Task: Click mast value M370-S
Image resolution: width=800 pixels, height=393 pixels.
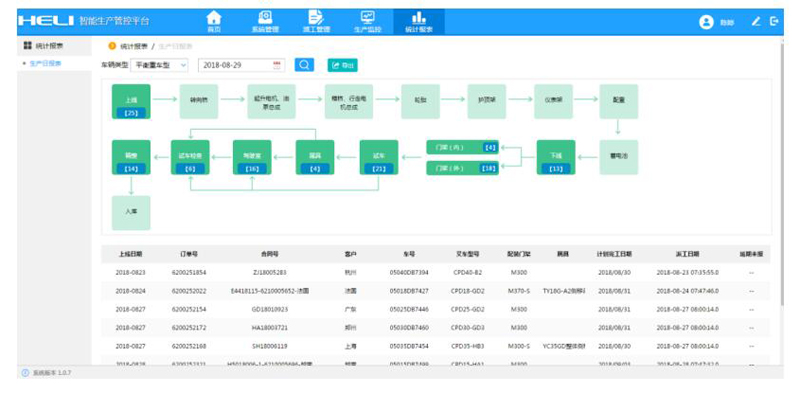Action: 519,291
